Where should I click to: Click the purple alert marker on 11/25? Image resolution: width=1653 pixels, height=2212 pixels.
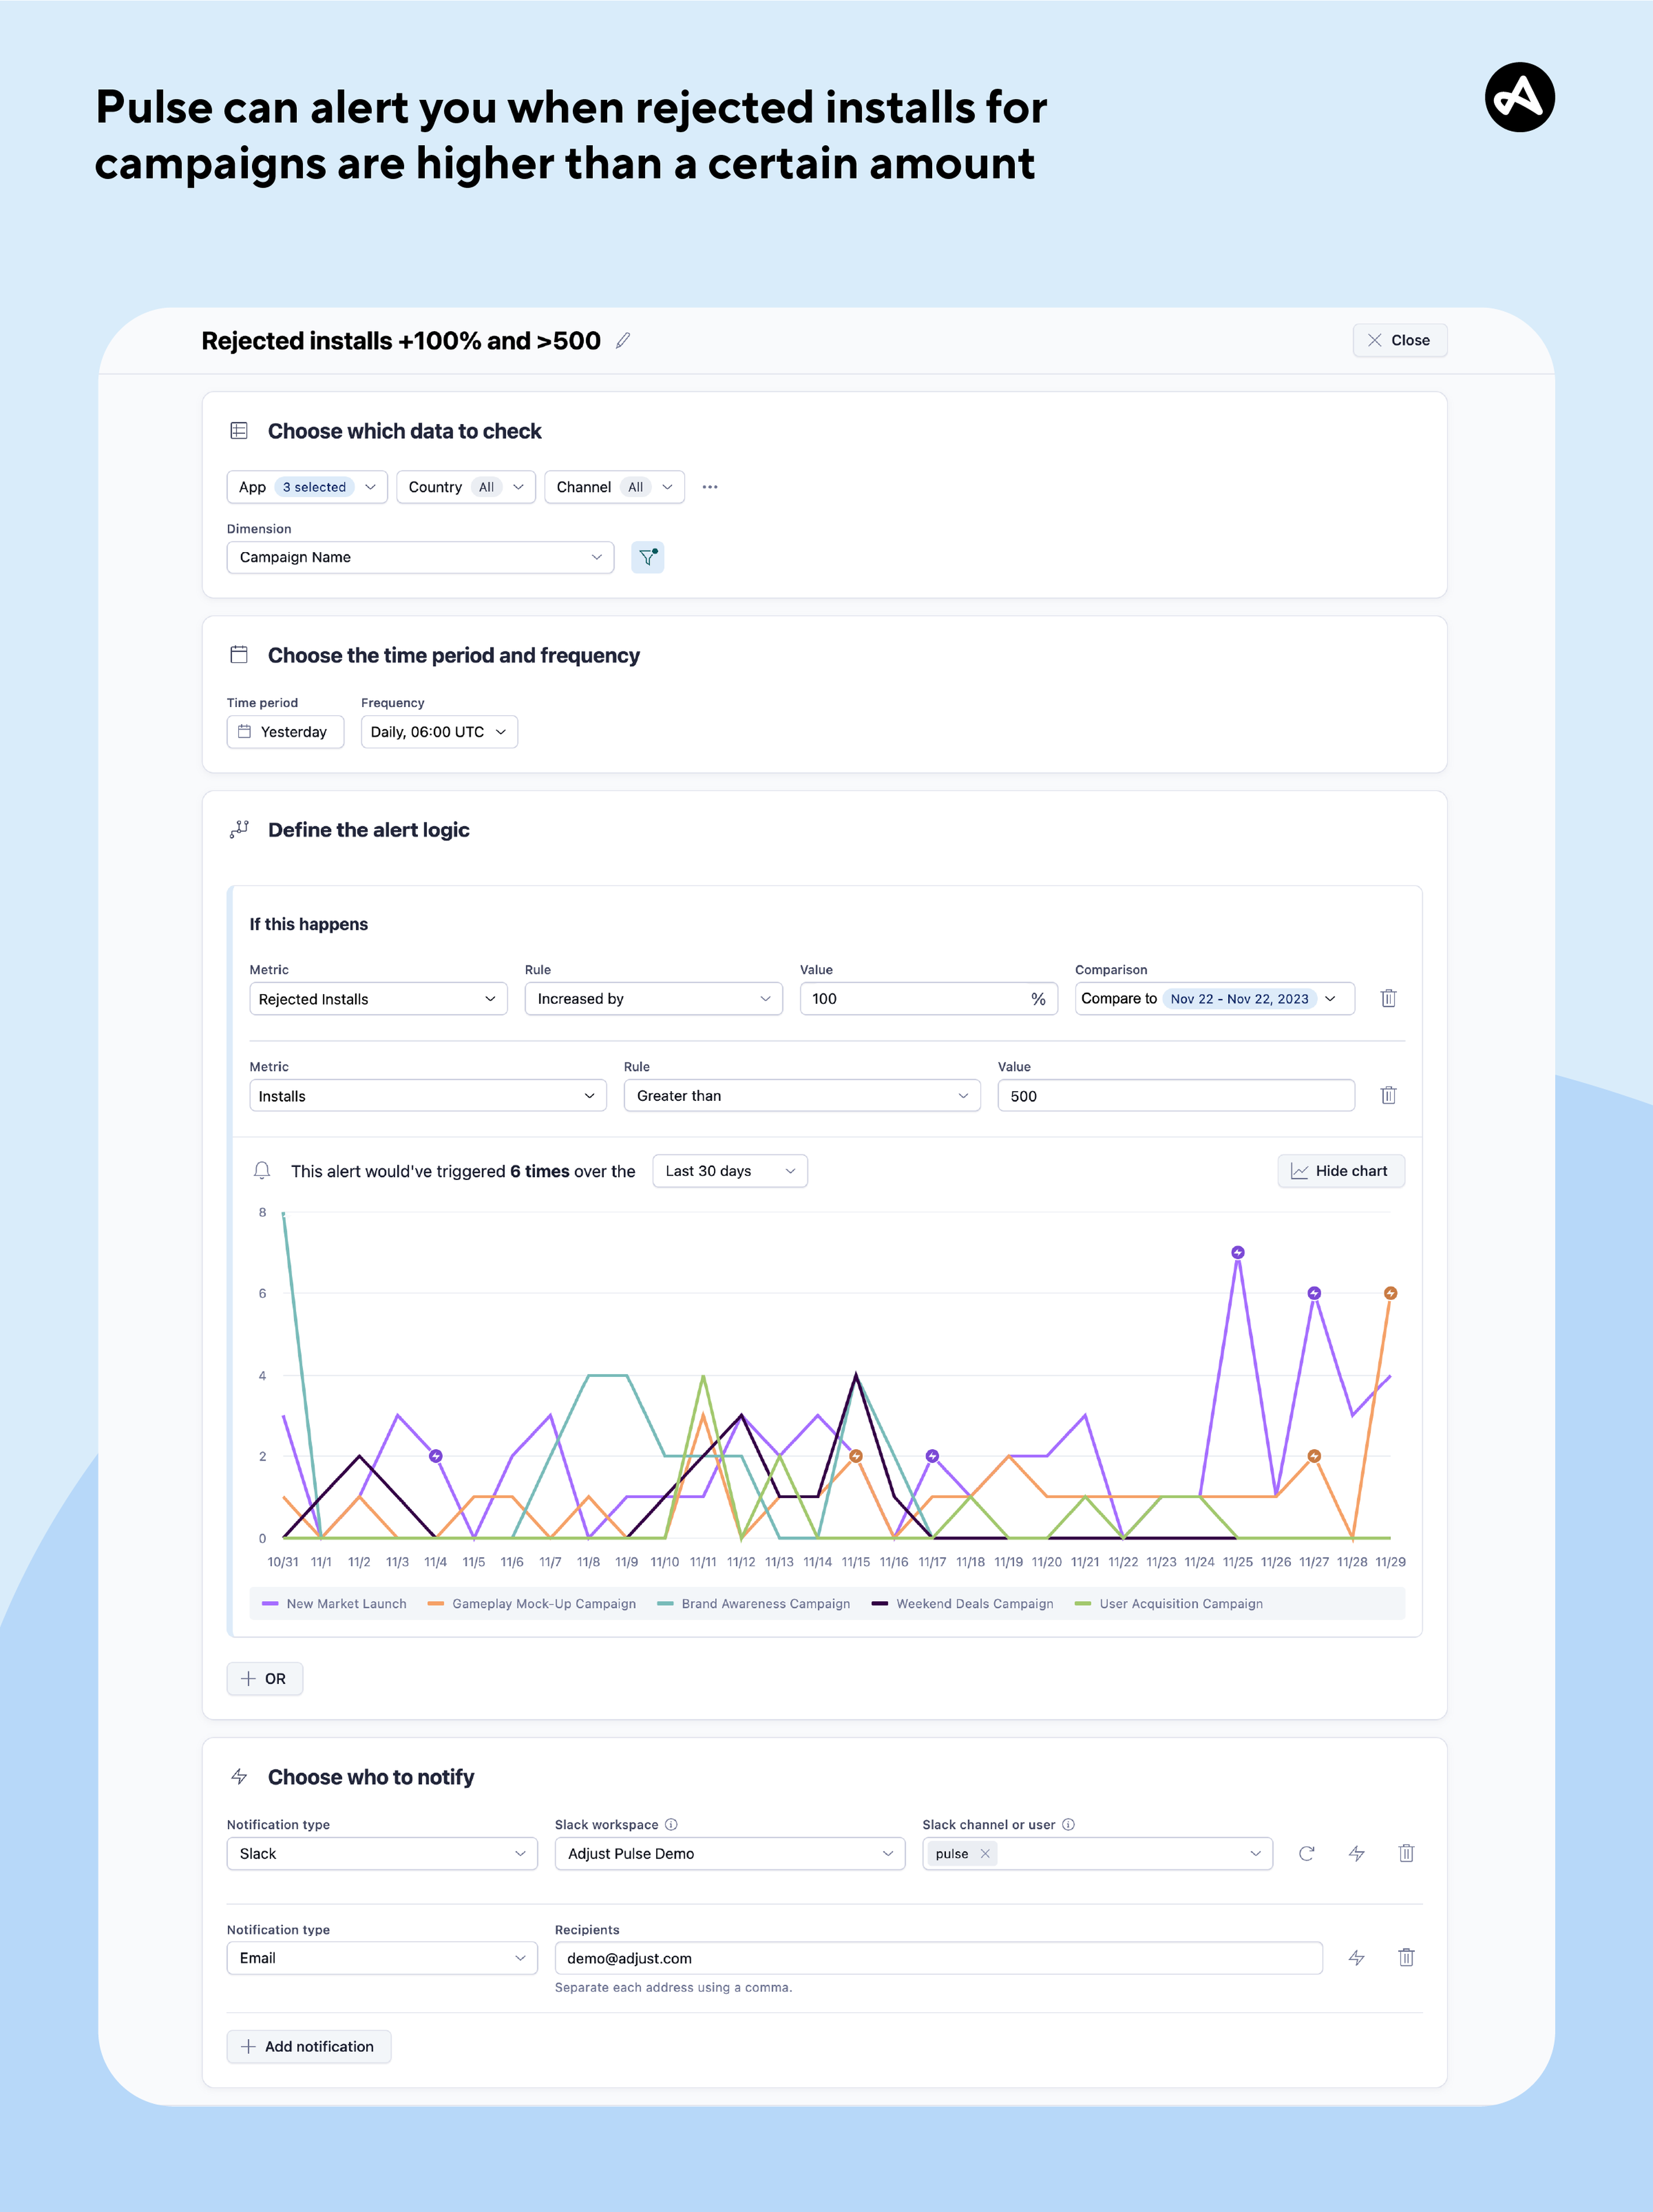pos(1238,1253)
